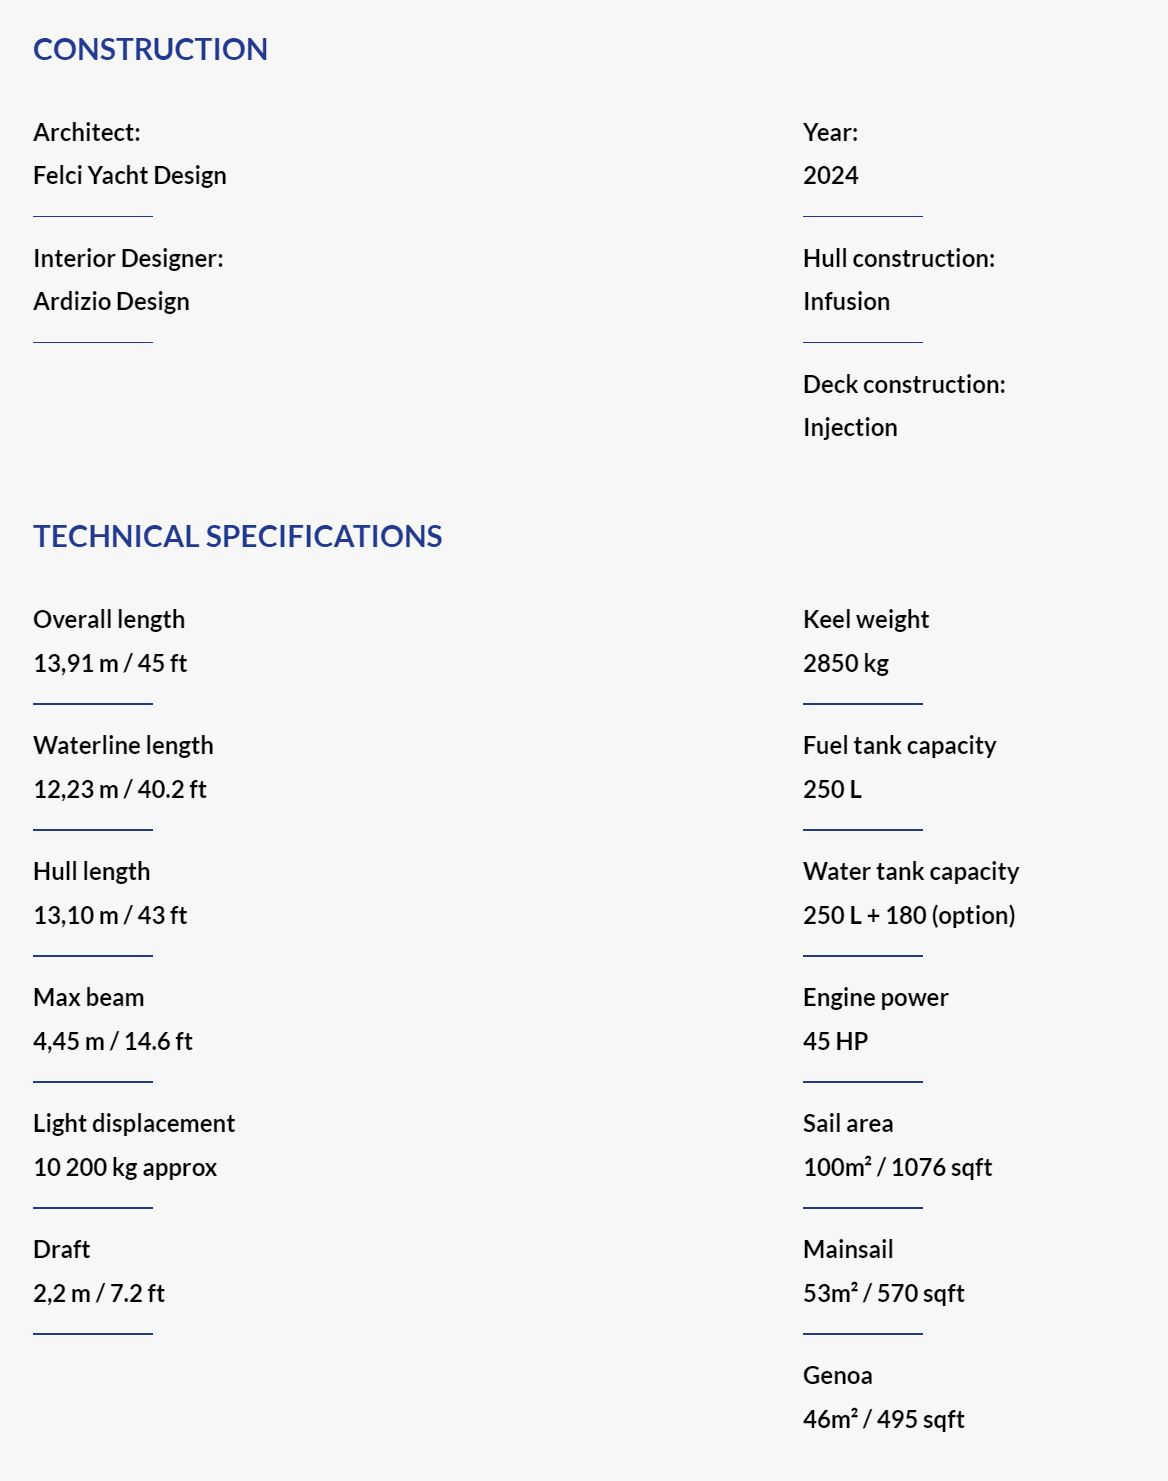The height and width of the screenshot is (1481, 1168).
Task: Click the Max beam 4,45 m value
Action: (x=113, y=1041)
